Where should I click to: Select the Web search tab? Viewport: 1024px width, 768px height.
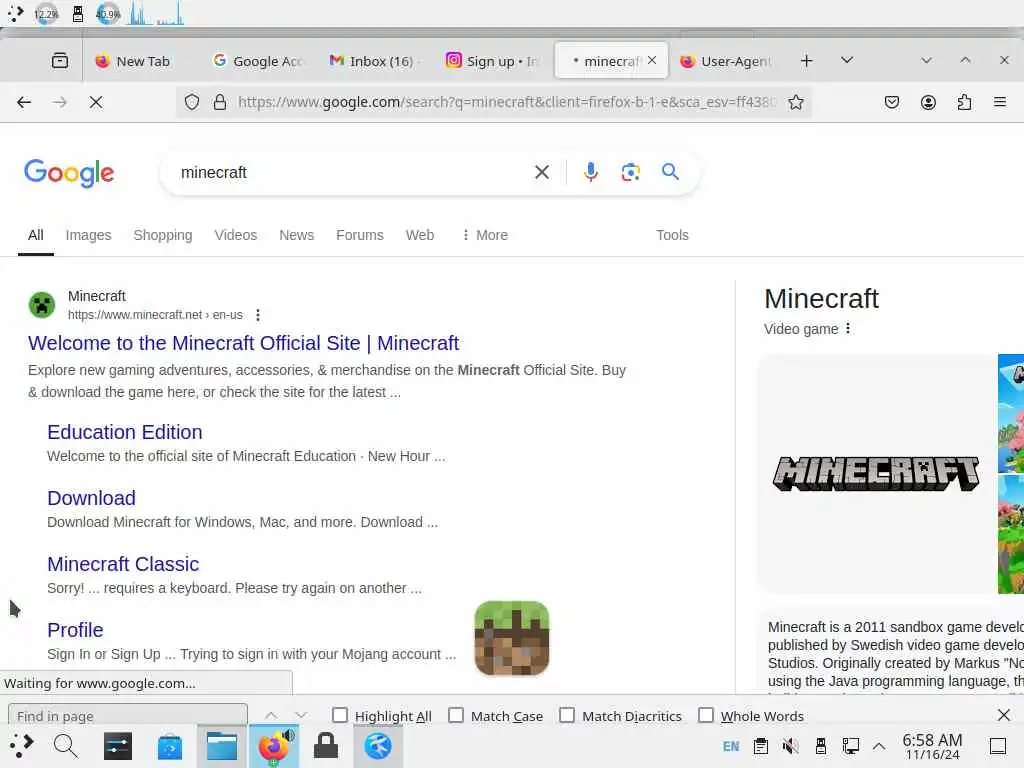click(x=420, y=235)
